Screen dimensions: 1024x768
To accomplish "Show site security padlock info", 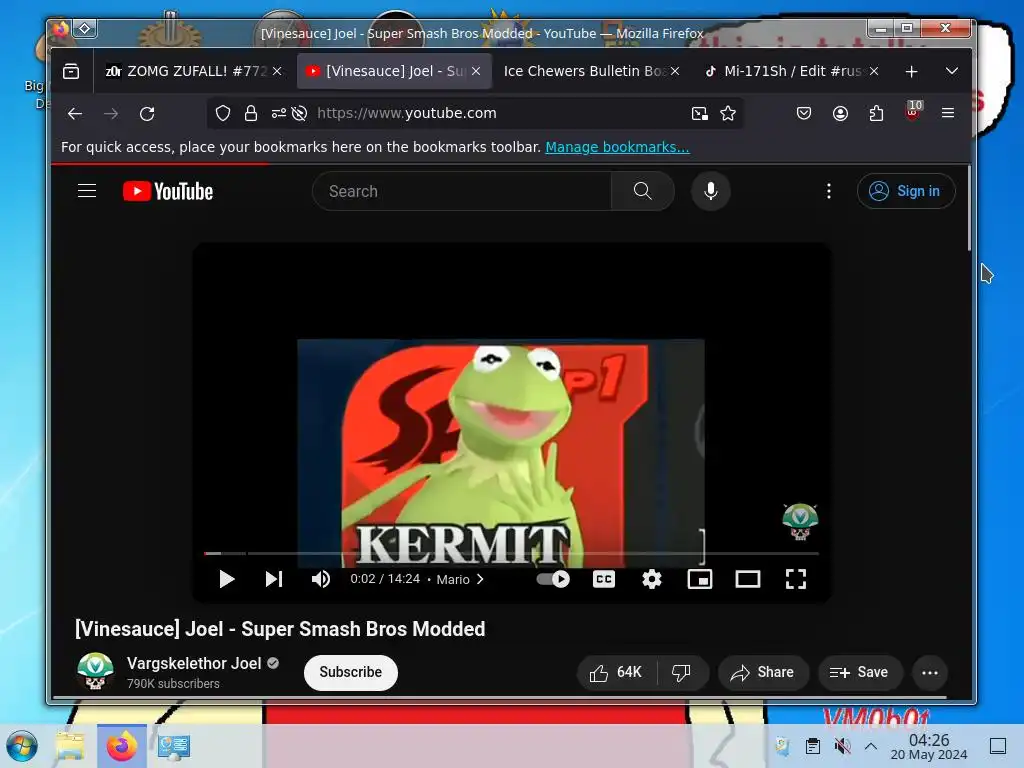I will click(251, 114).
